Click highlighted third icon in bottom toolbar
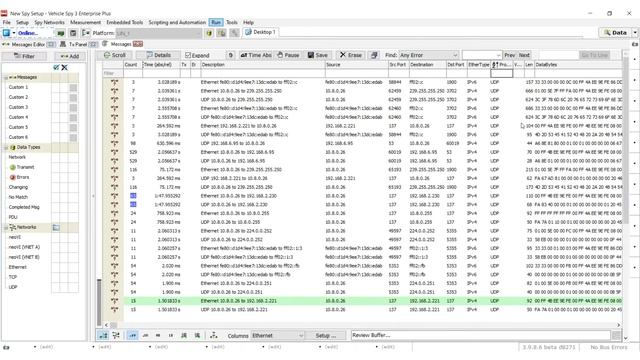640x360 pixels. coord(133,336)
